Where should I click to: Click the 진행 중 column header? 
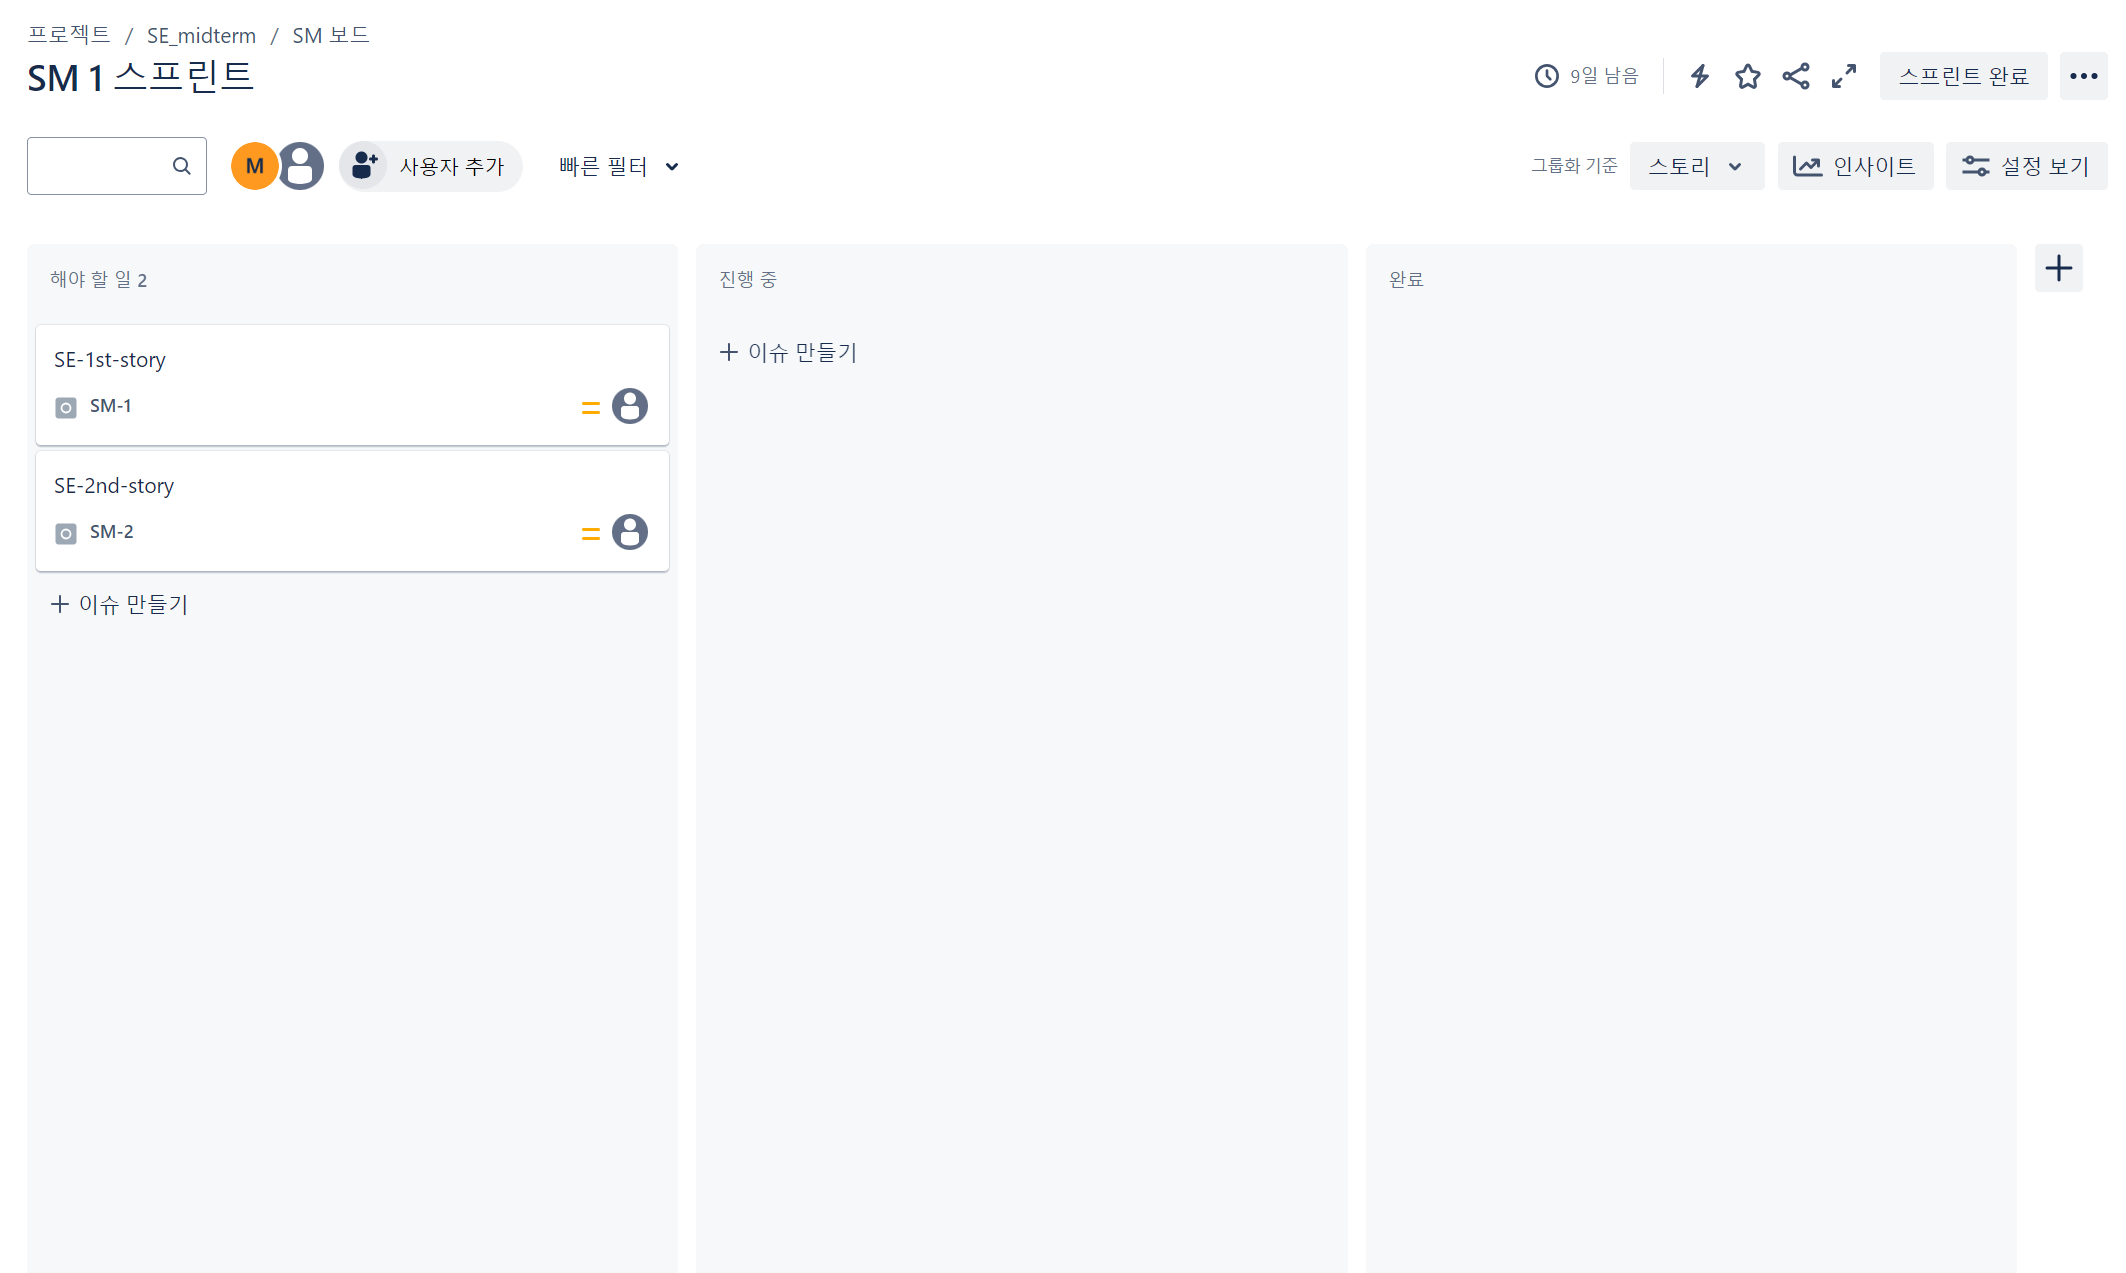point(747,279)
